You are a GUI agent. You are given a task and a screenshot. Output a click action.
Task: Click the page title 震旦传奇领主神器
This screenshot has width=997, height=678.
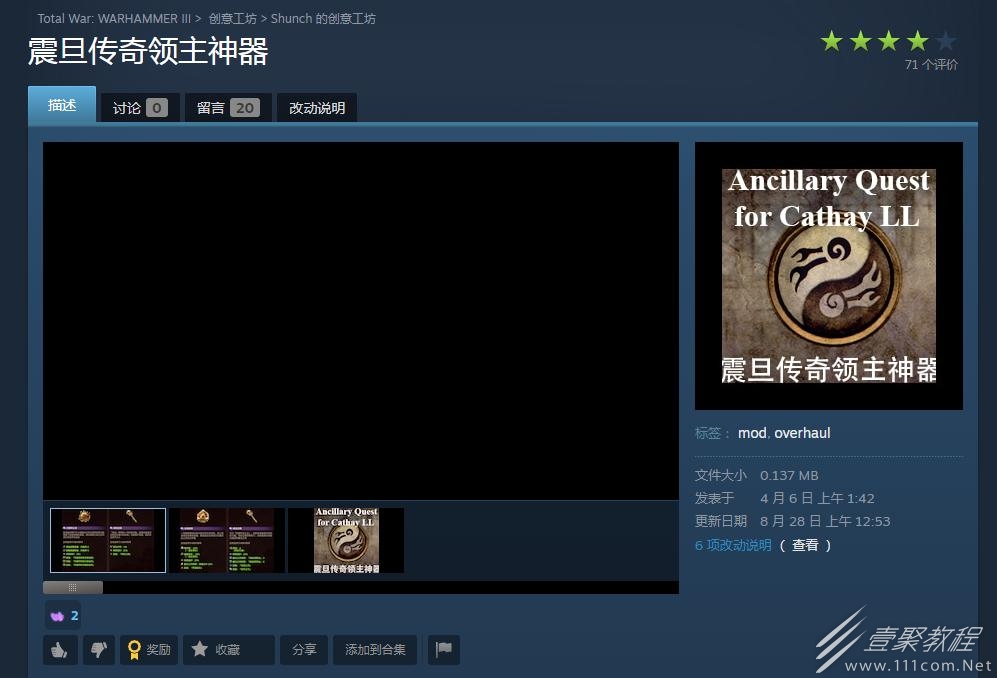148,51
